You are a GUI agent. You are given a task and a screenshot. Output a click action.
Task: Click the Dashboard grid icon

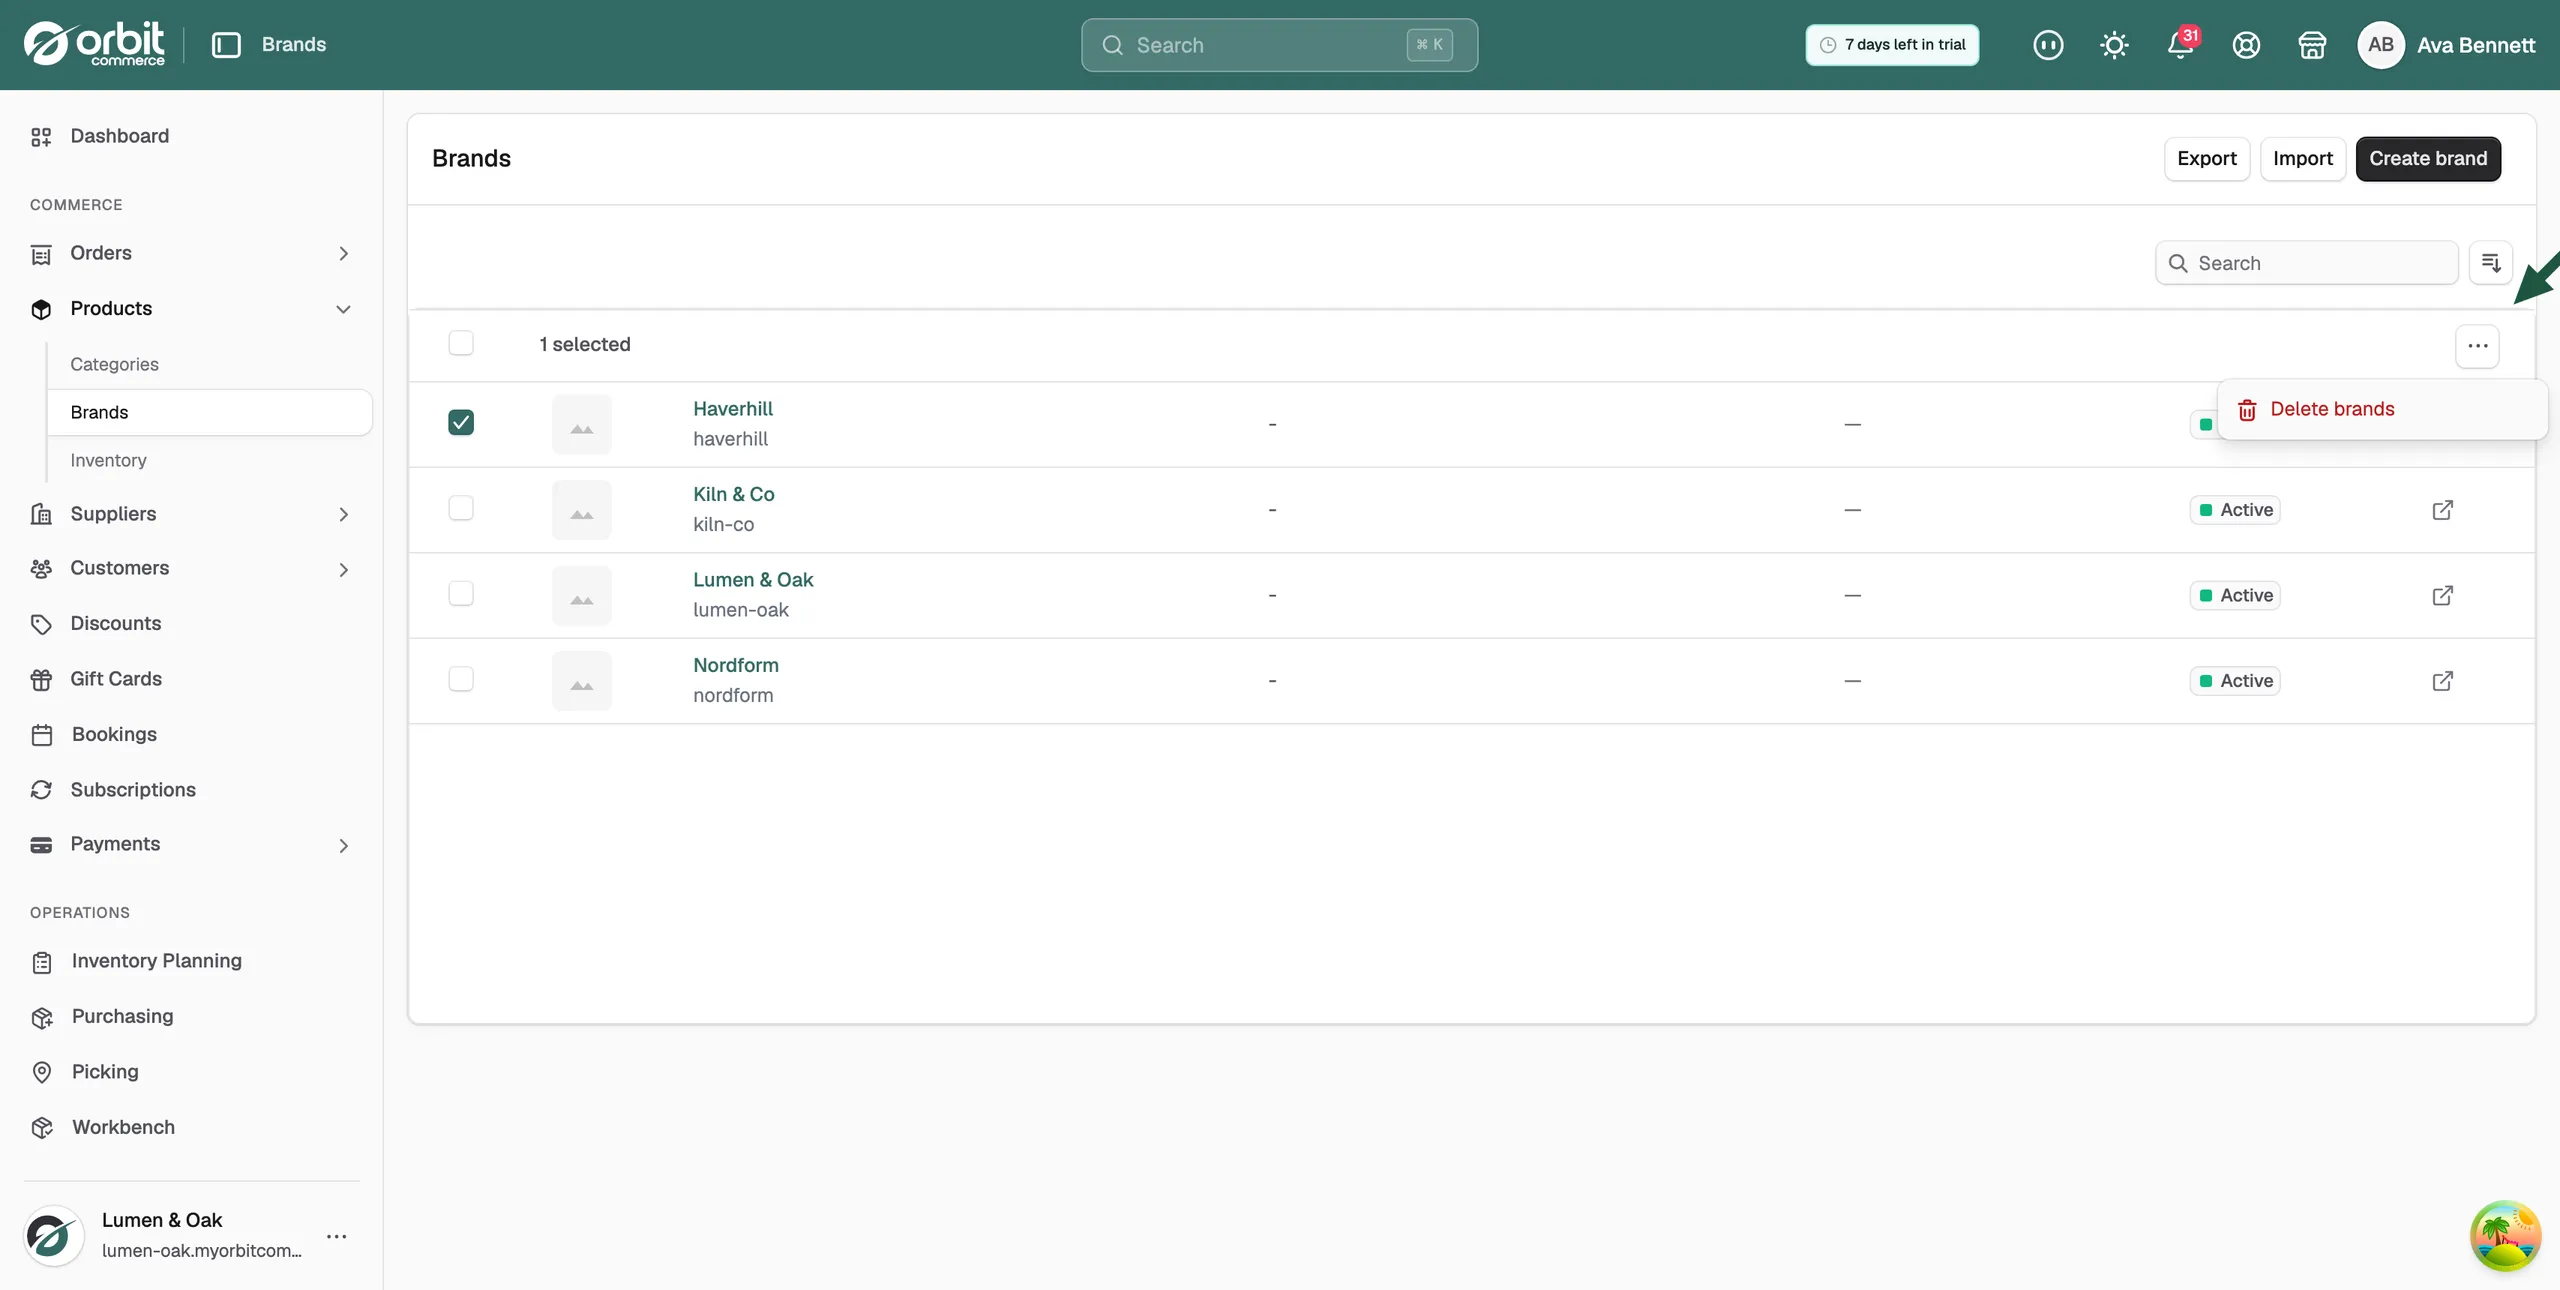click(41, 137)
